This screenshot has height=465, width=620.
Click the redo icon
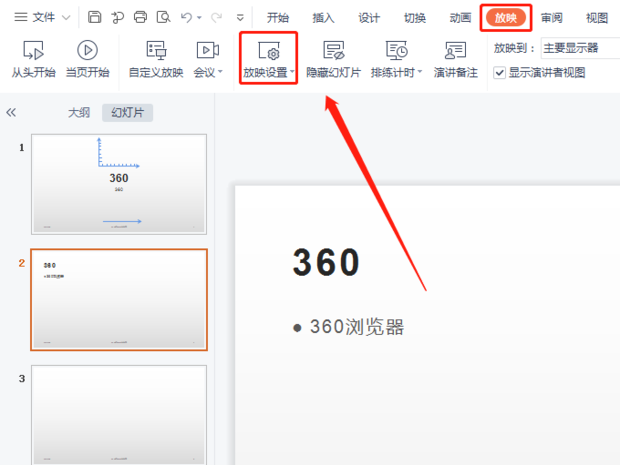click(216, 17)
